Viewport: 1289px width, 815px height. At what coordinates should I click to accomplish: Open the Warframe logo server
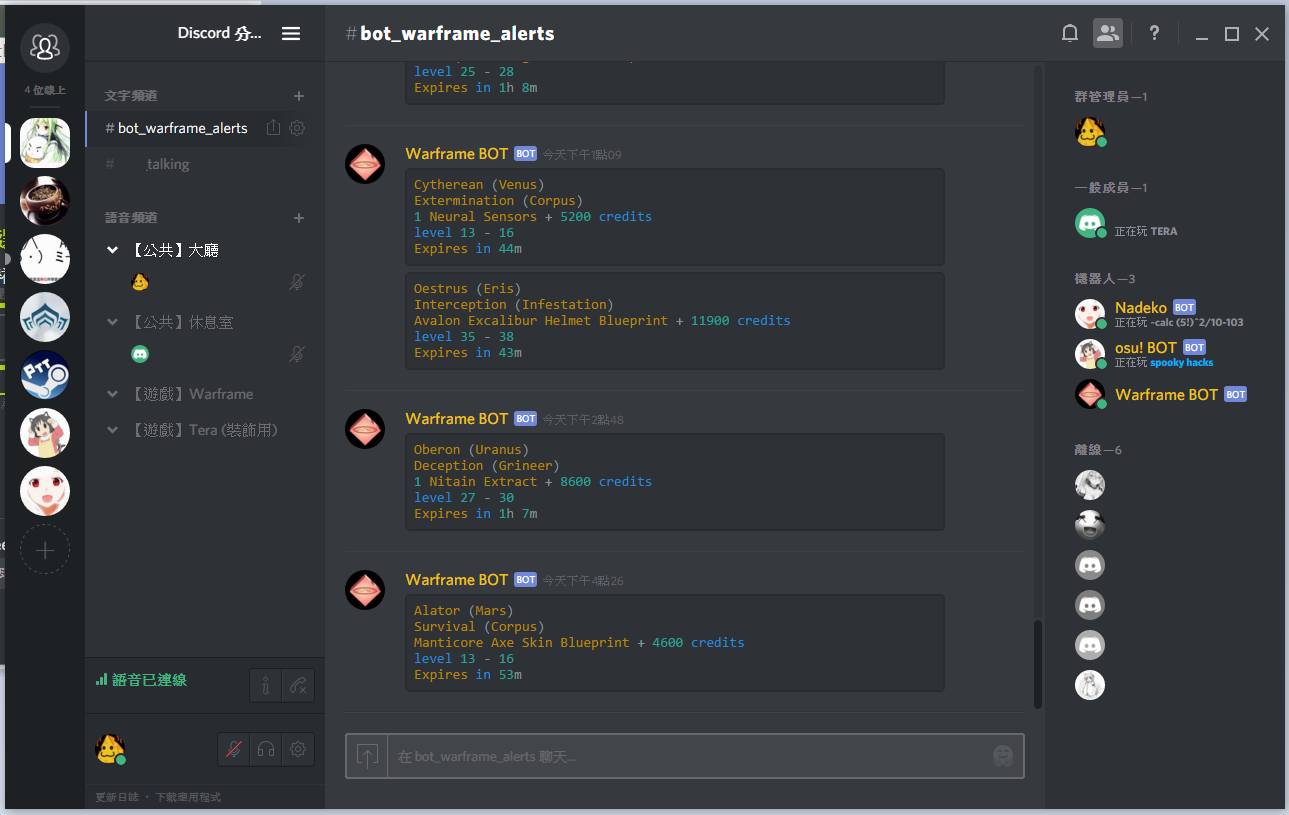click(45, 317)
